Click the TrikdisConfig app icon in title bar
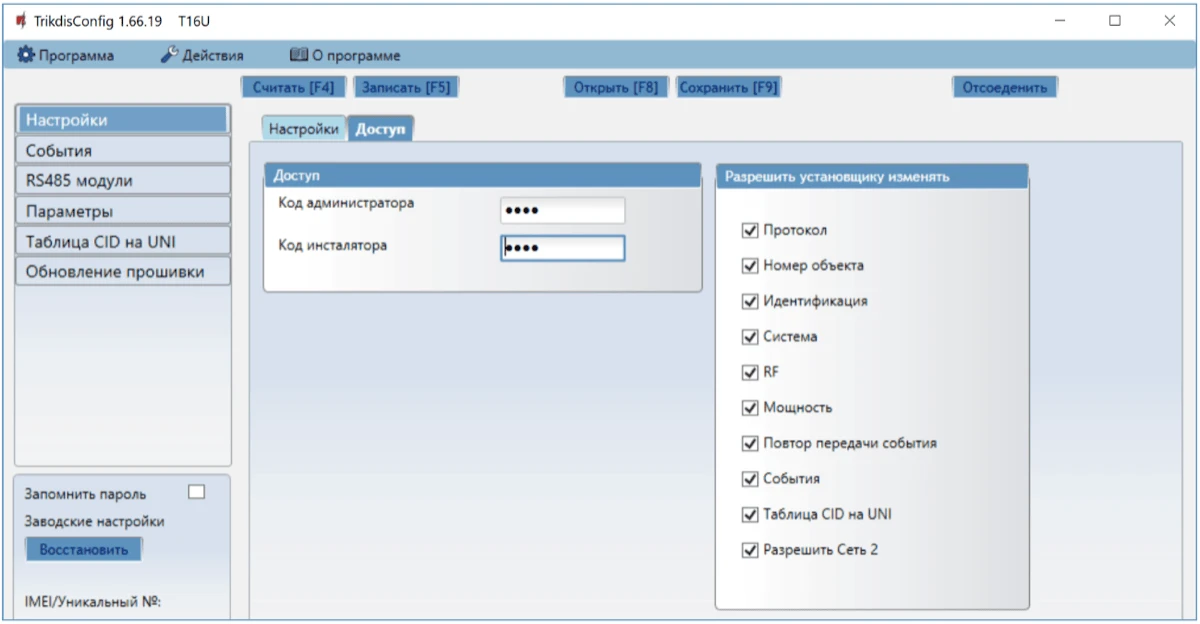1200x624 pixels. tap(20, 20)
